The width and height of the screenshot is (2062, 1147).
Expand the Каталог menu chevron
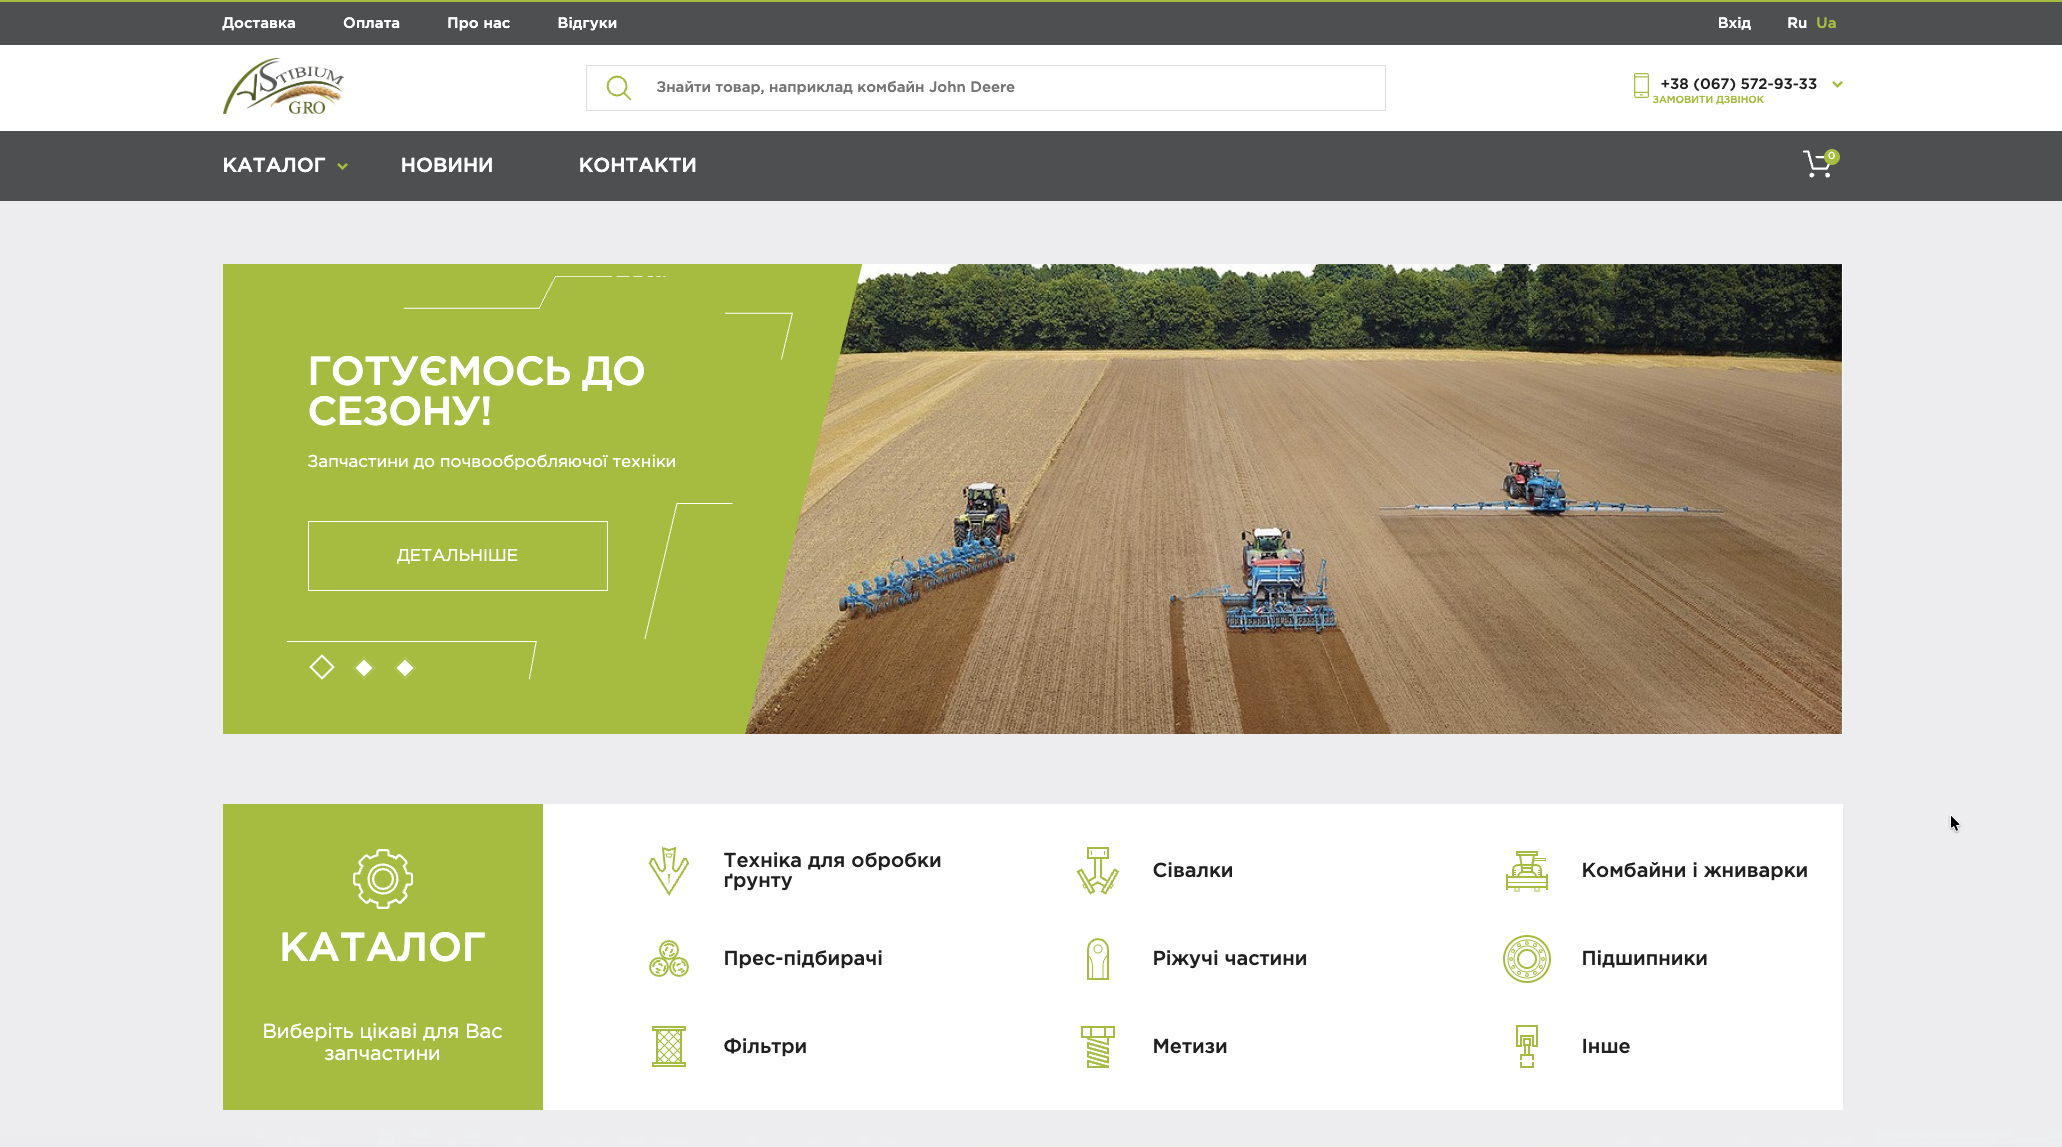(x=342, y=167)
